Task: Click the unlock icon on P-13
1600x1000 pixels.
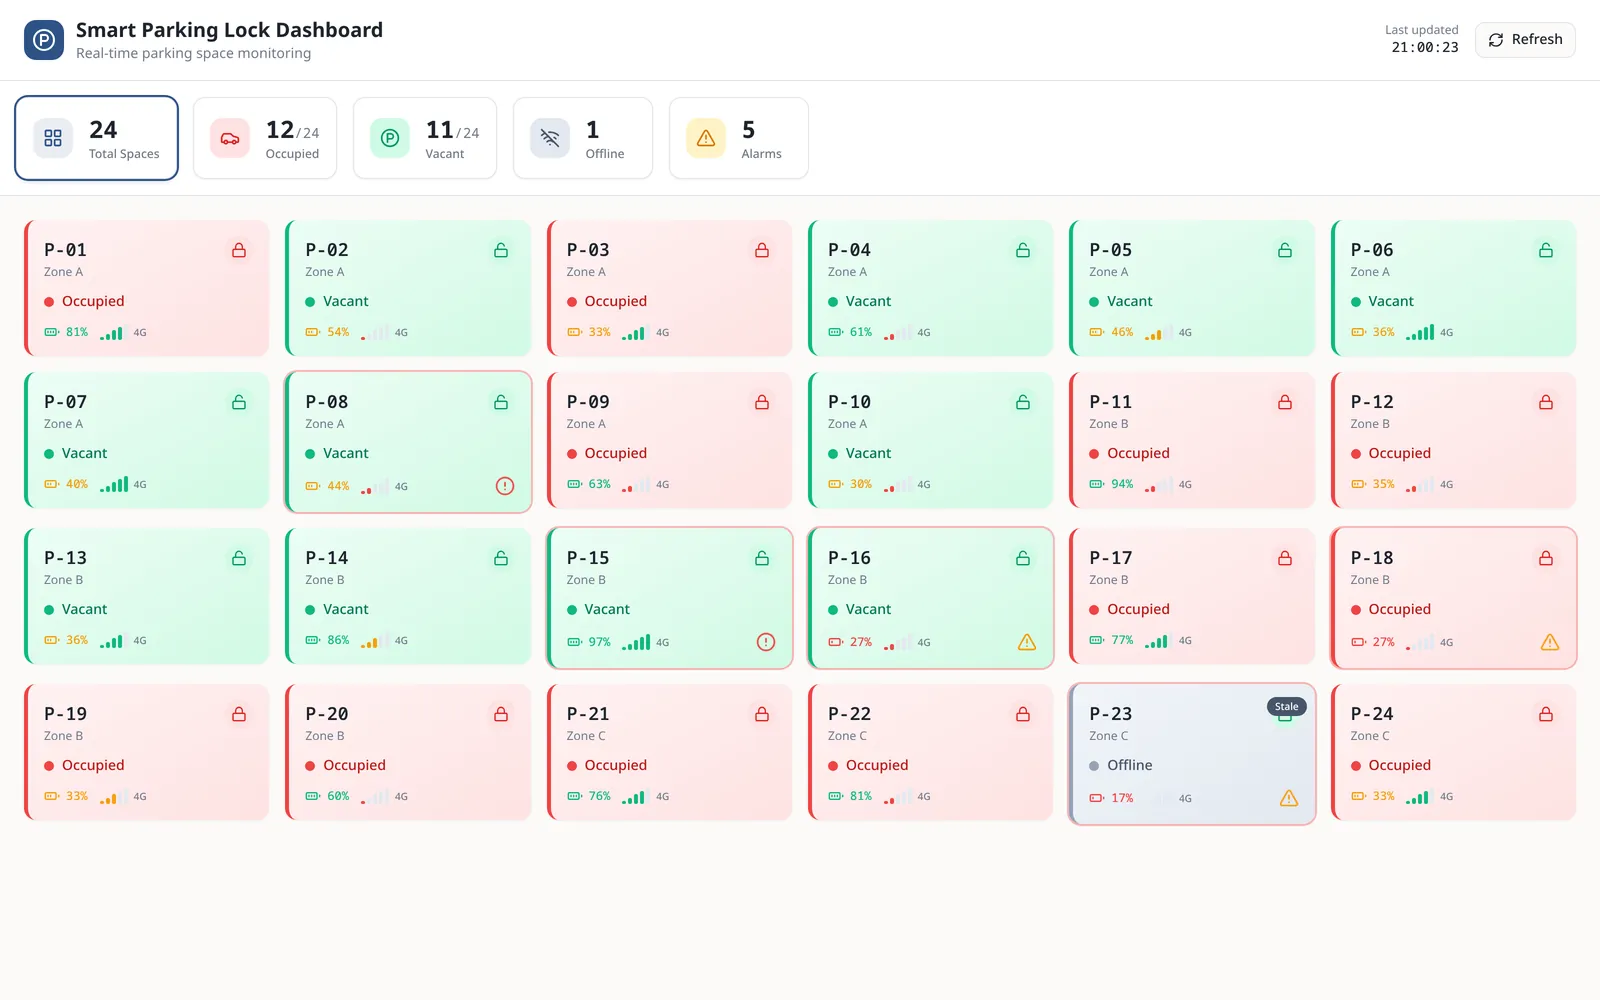Action: point(239,558)
